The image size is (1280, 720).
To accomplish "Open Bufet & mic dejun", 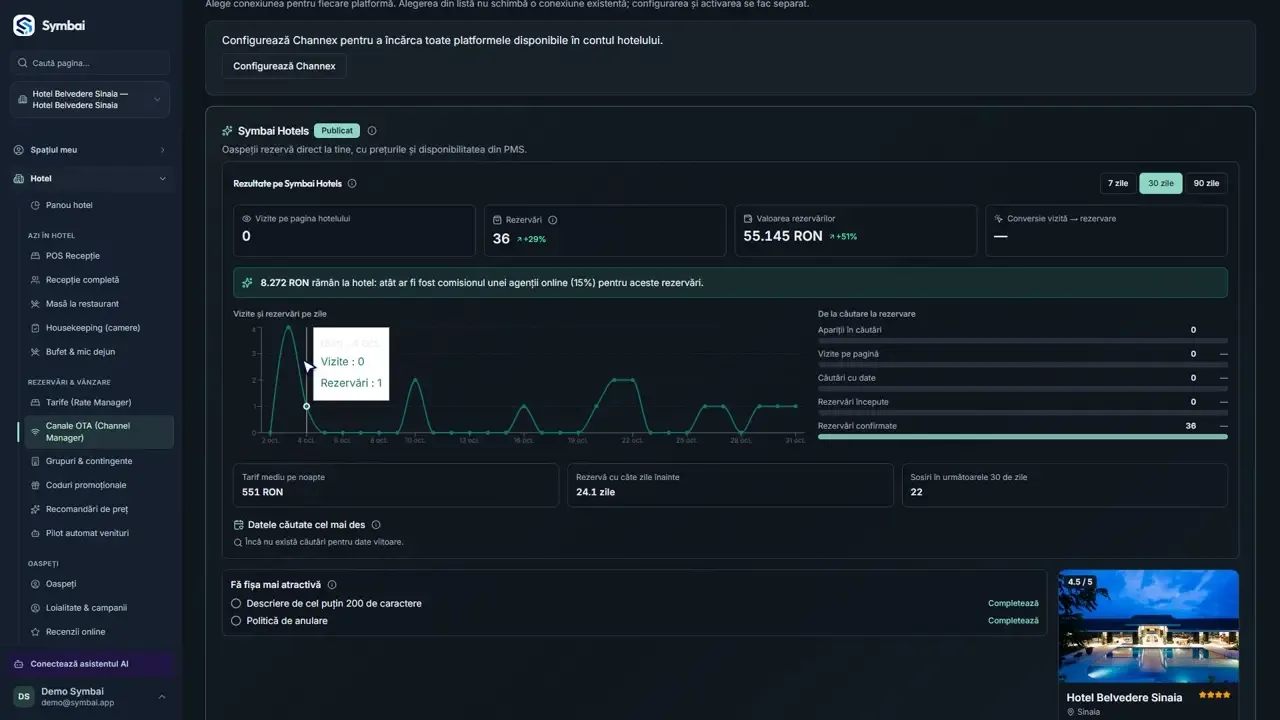I will pyautogui.click(x=80, y=352).
